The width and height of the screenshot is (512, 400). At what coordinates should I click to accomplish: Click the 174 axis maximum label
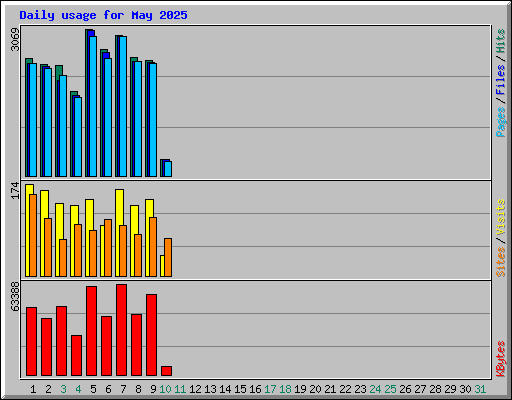(x=15, y=190)
